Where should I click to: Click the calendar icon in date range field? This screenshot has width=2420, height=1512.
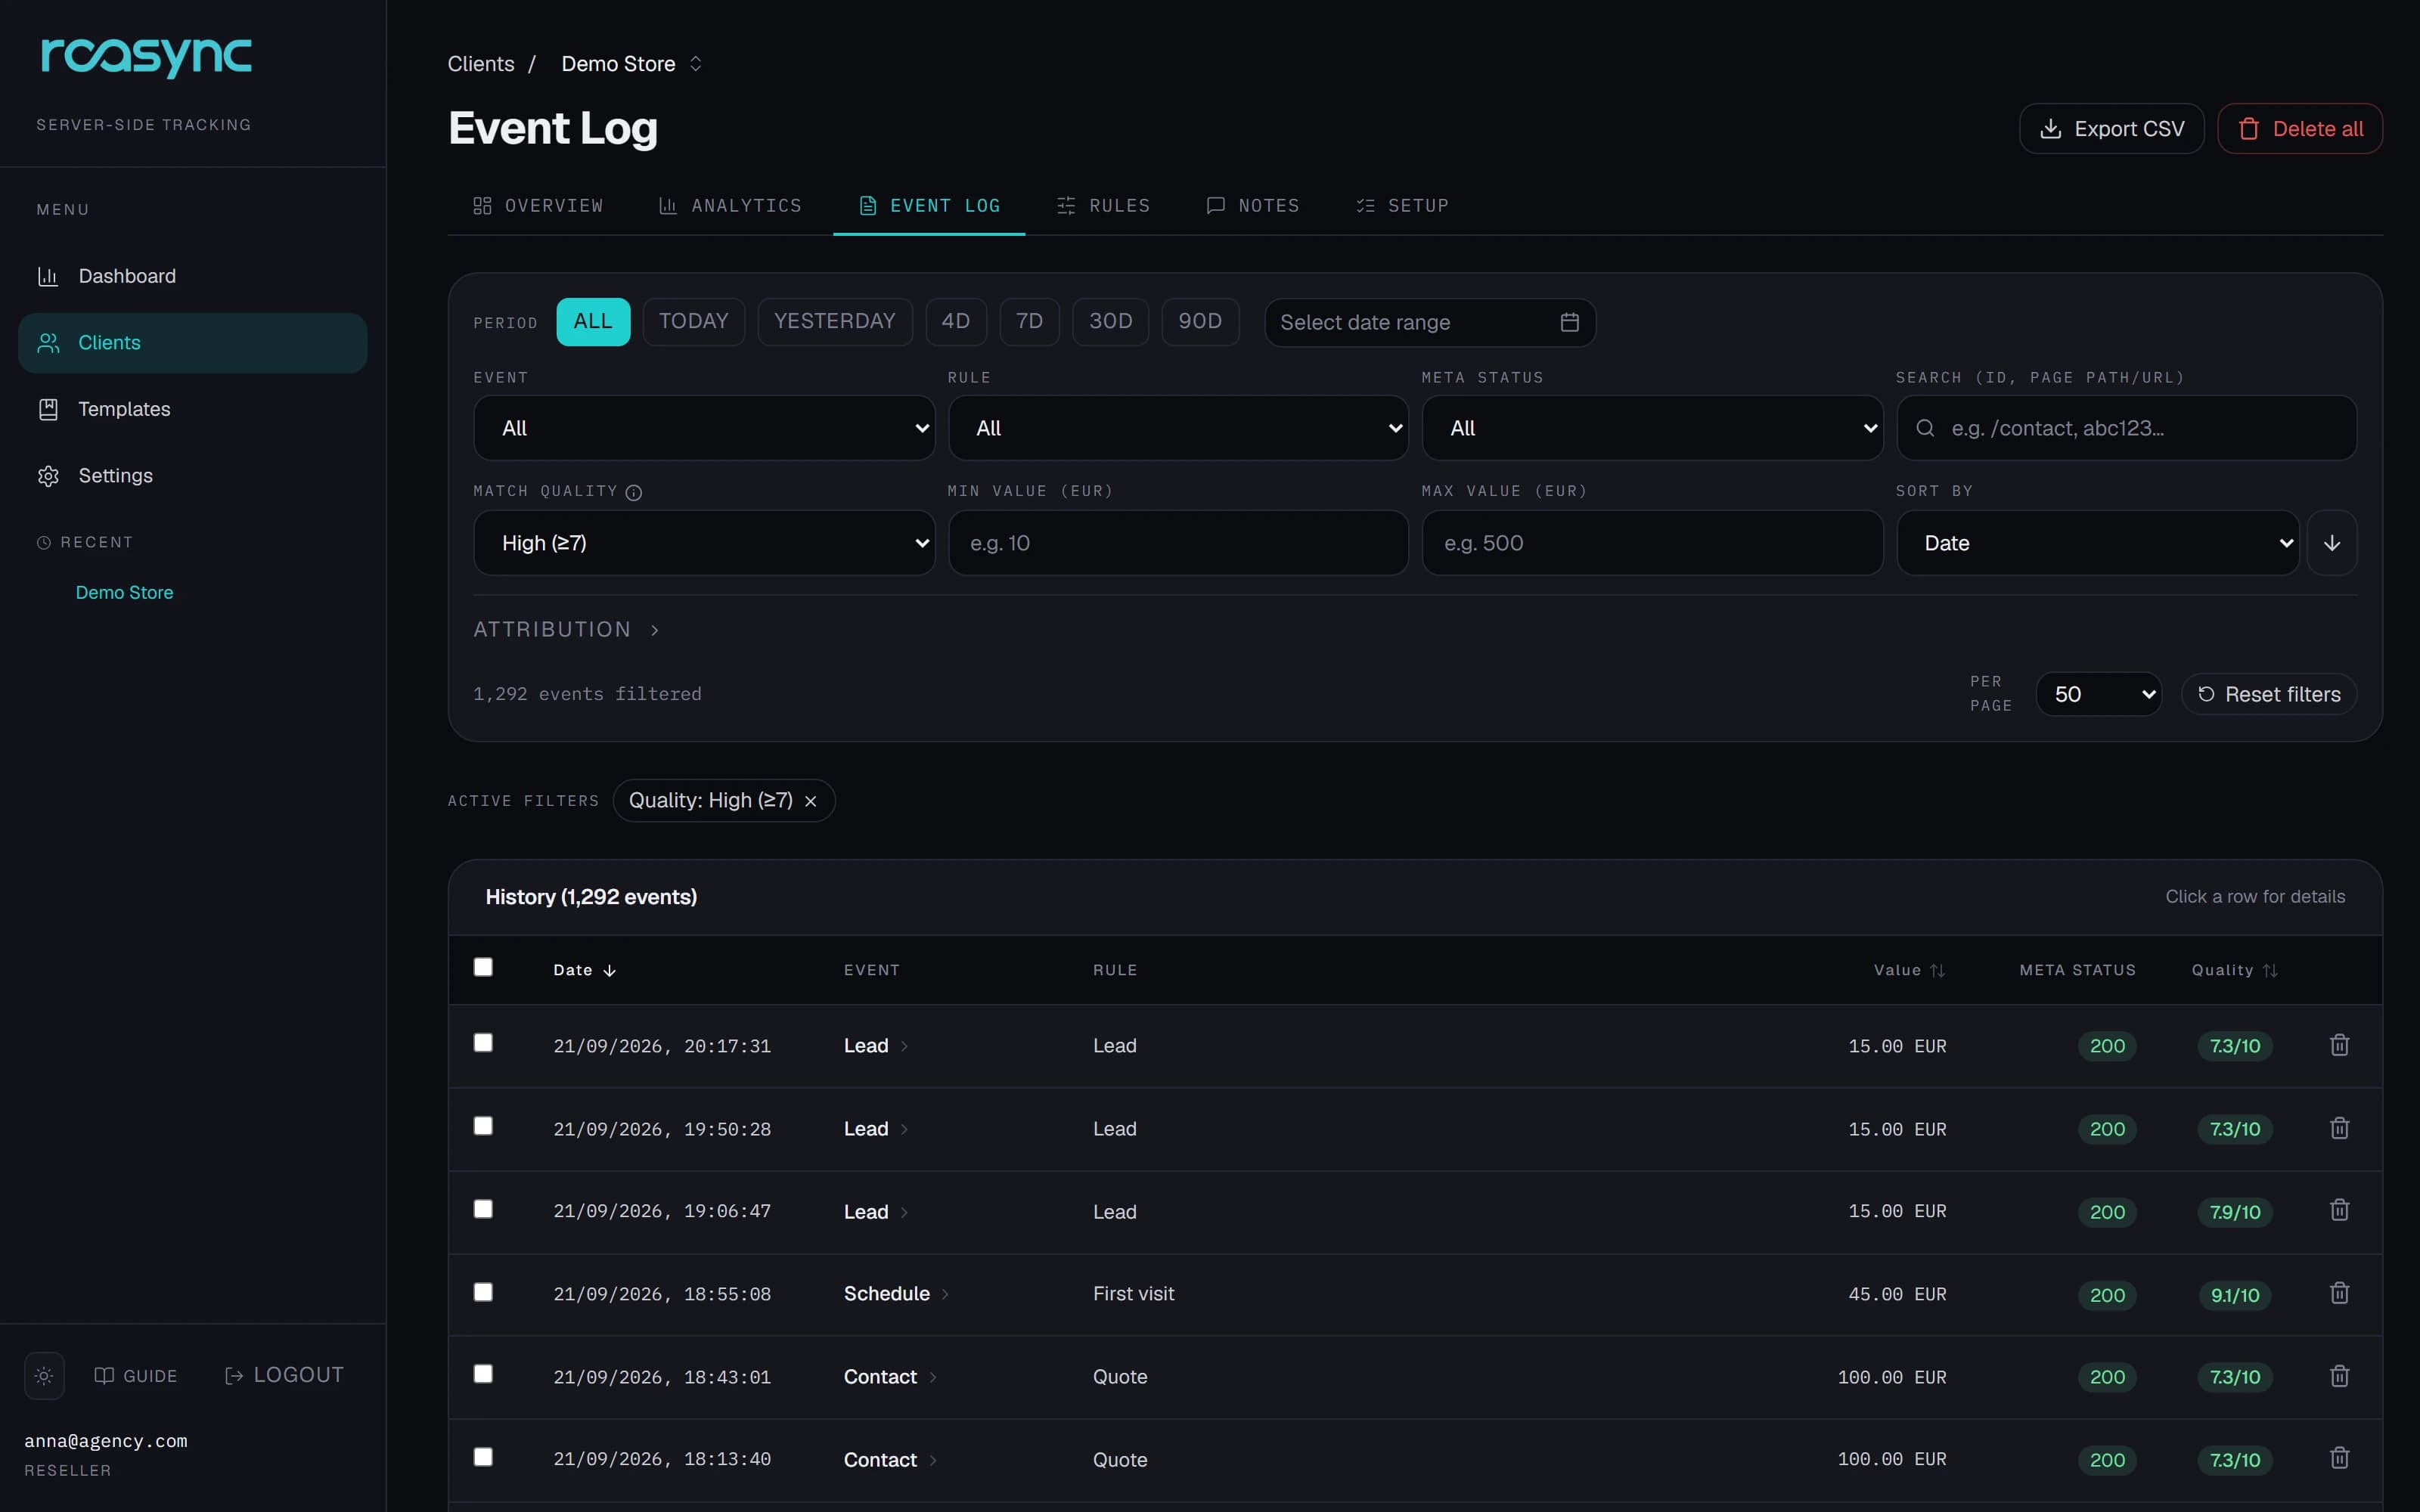click(1569, 322)
